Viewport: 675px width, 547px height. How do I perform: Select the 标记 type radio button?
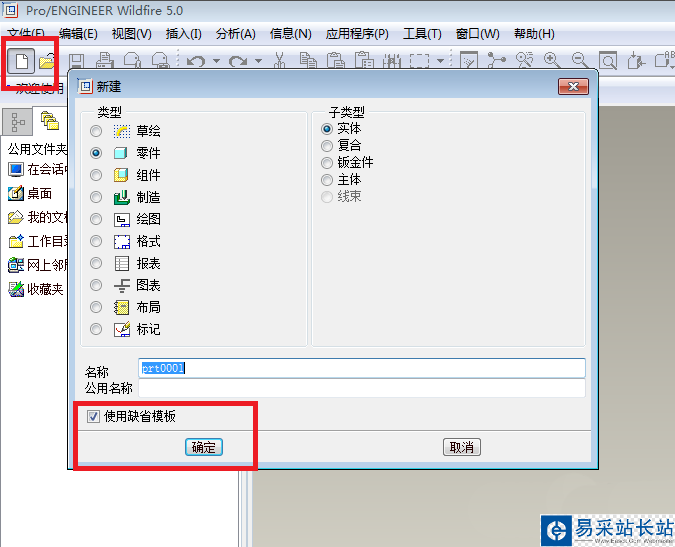click(x=96, y=329)
